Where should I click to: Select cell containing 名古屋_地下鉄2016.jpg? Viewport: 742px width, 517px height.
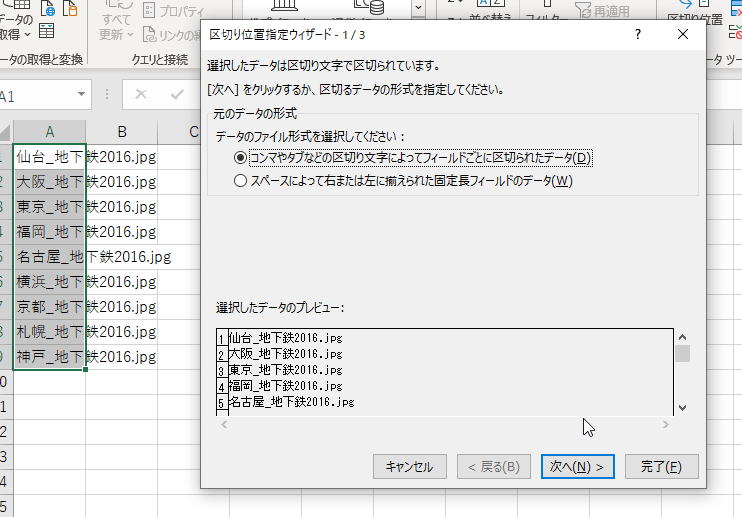coord(49,257)
